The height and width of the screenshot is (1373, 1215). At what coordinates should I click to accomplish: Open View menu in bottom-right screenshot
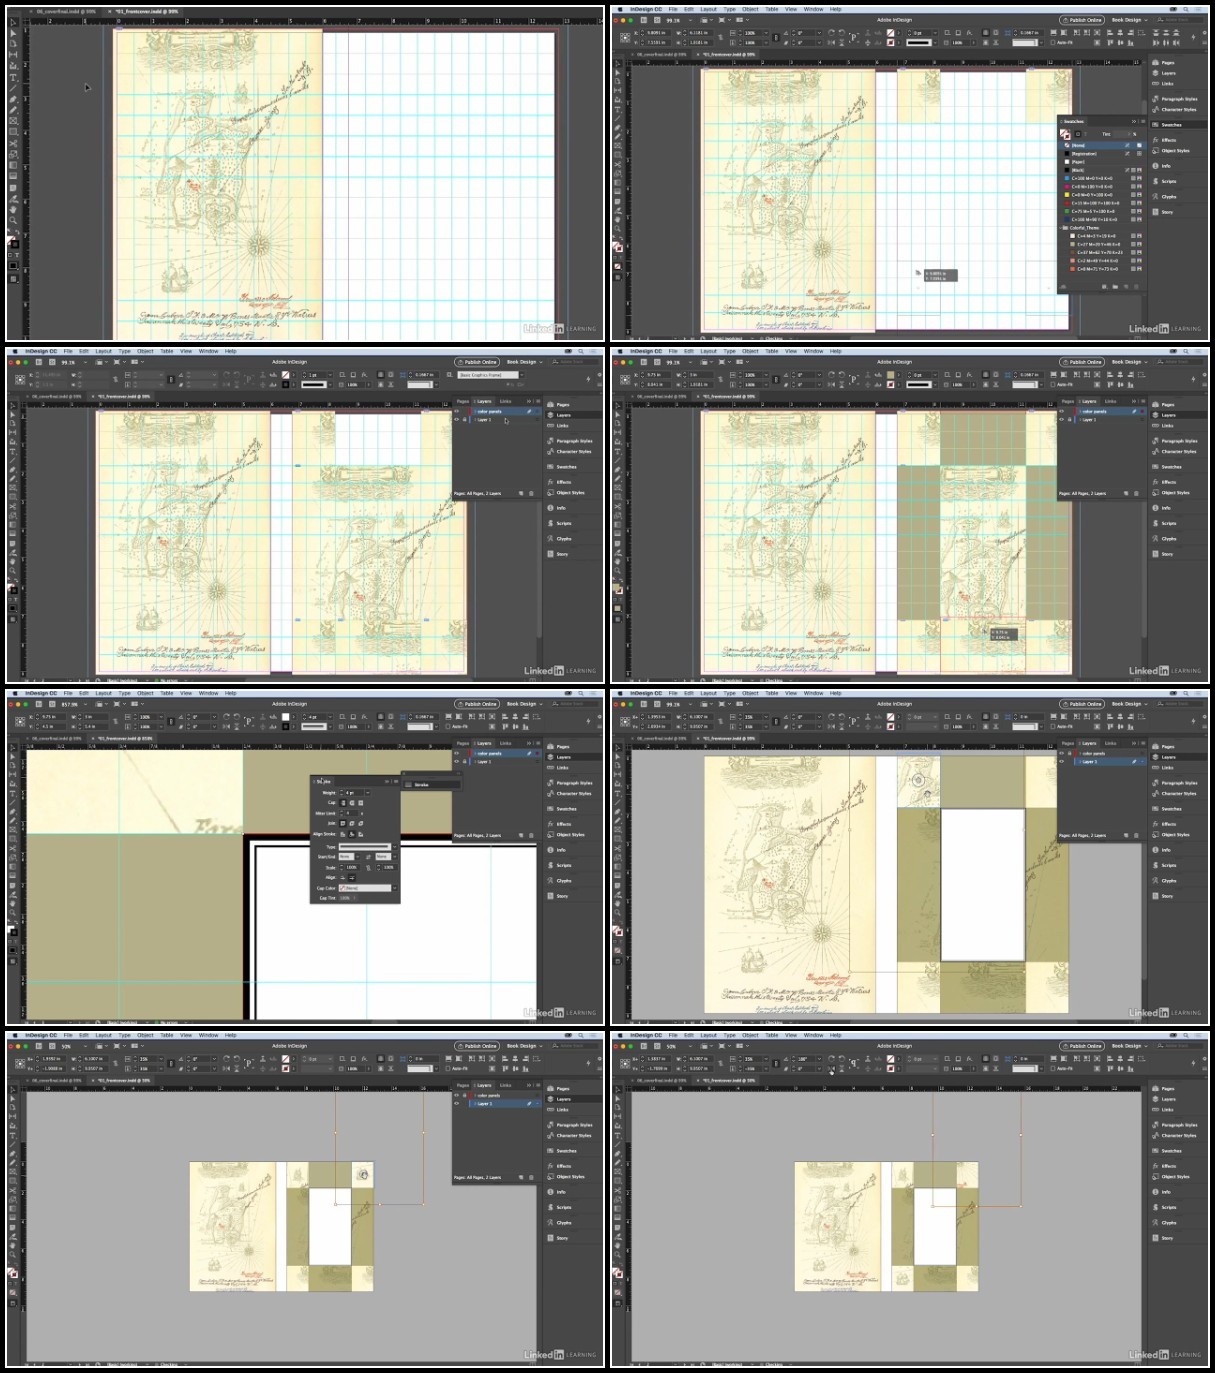(x=791, y=1035)
